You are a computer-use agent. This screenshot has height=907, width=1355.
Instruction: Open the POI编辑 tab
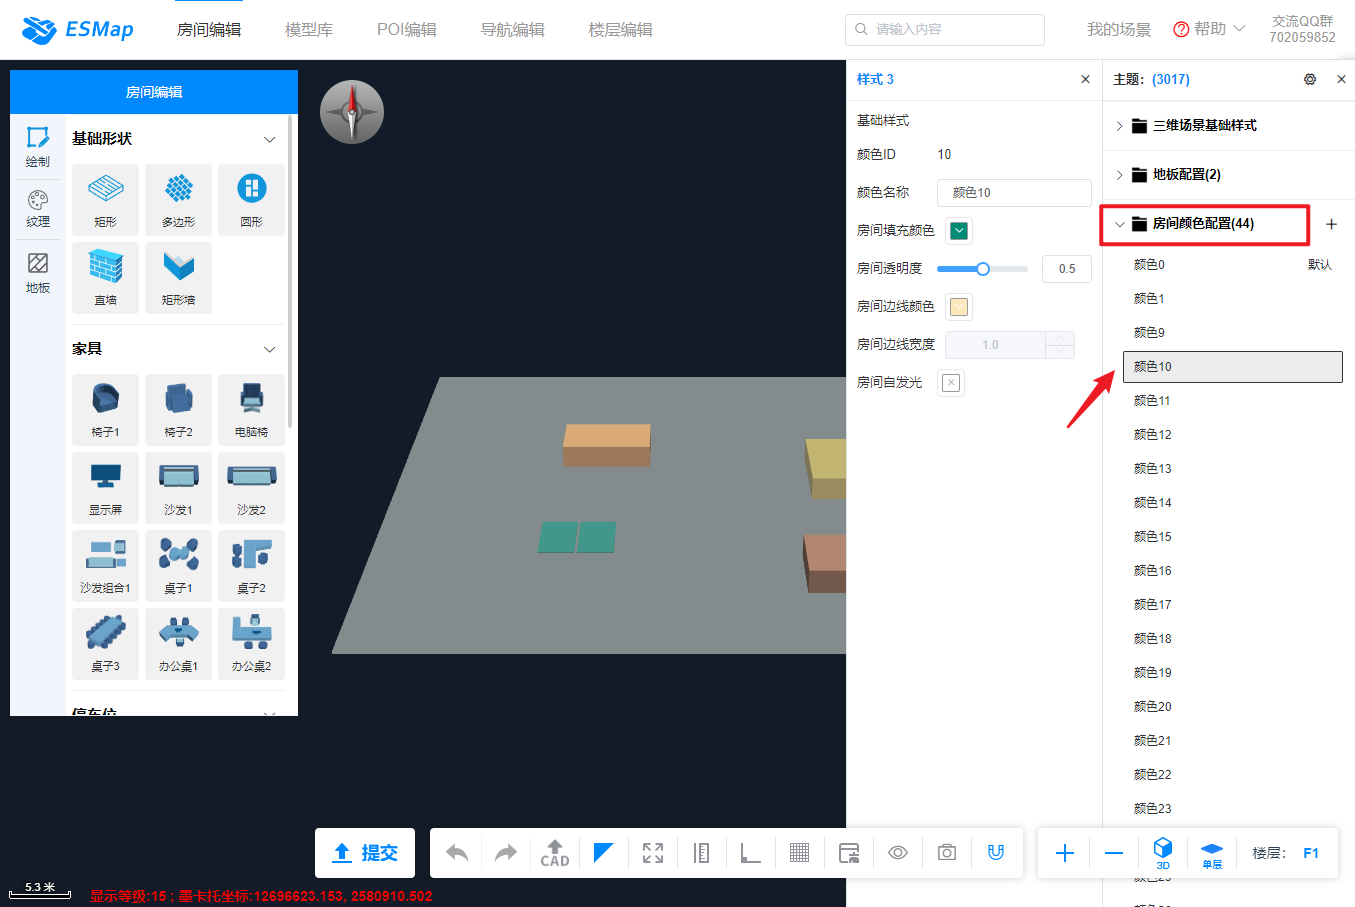pos(407,30)
